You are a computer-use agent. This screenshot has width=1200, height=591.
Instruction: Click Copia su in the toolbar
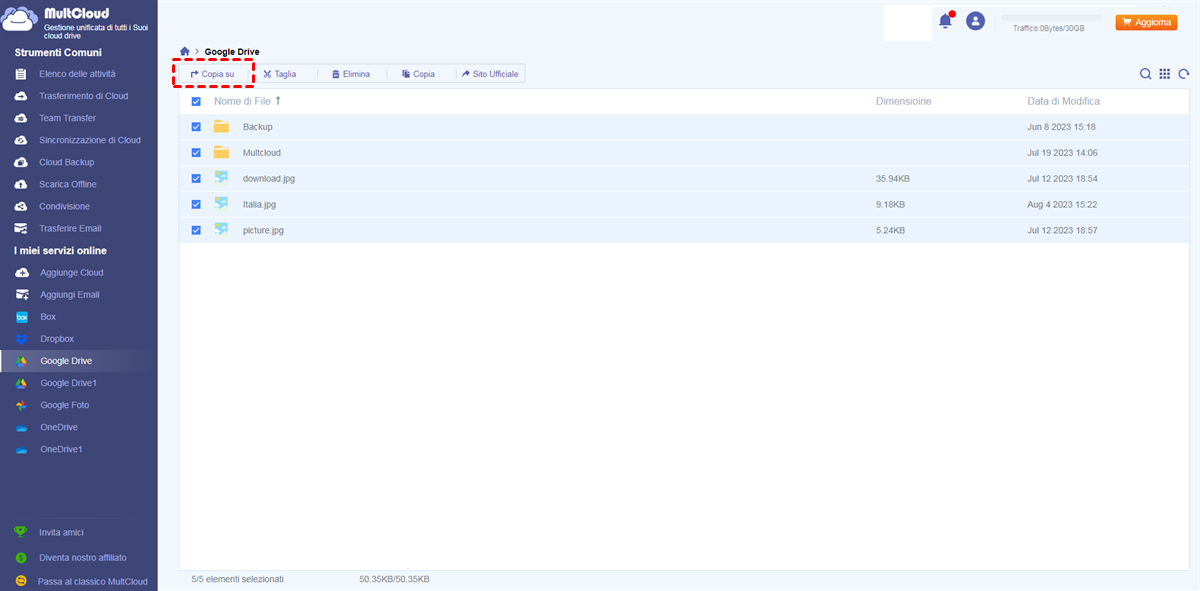pyautogui.click(x=212, y=74)
